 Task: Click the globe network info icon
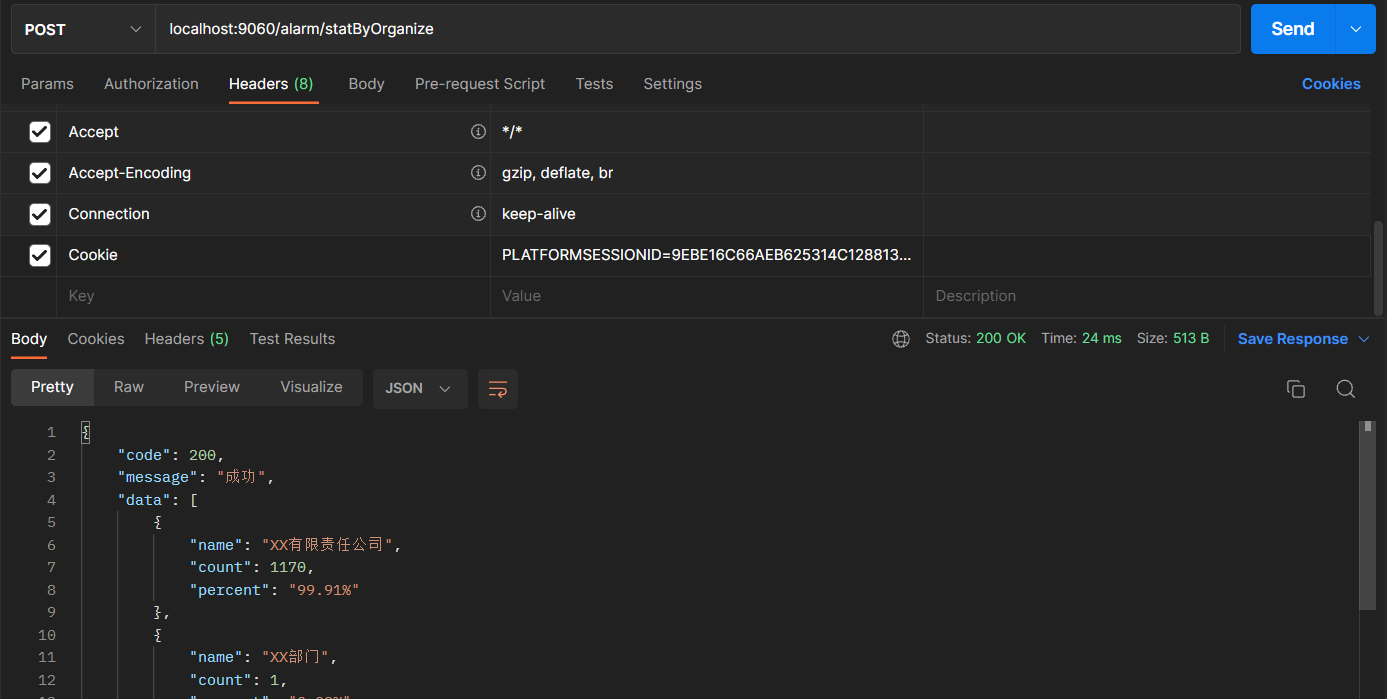tap(900, 338)
